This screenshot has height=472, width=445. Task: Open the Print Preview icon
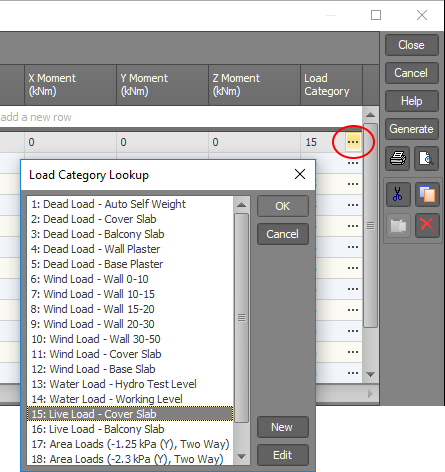point(426,158)
